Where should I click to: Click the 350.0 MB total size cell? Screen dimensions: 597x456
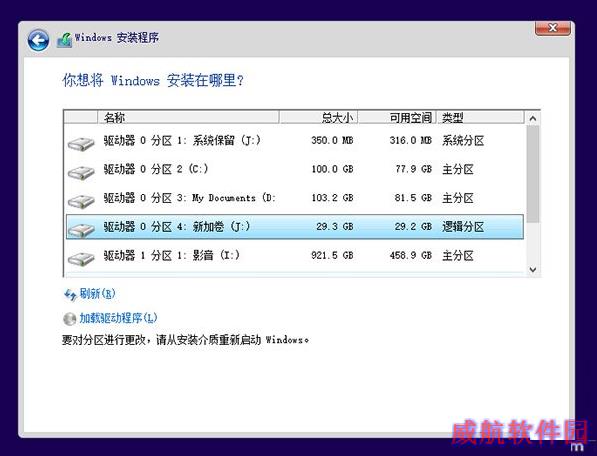pyautogui.click(x=332, y=140)
